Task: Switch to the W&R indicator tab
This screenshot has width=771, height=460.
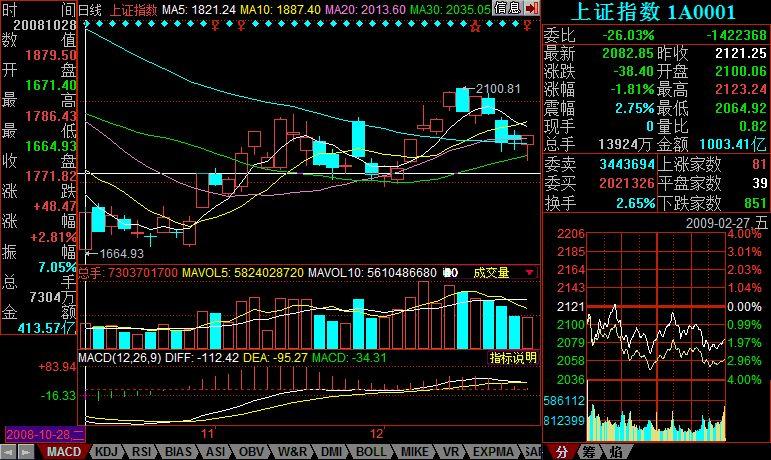Action: pos(292,452)
